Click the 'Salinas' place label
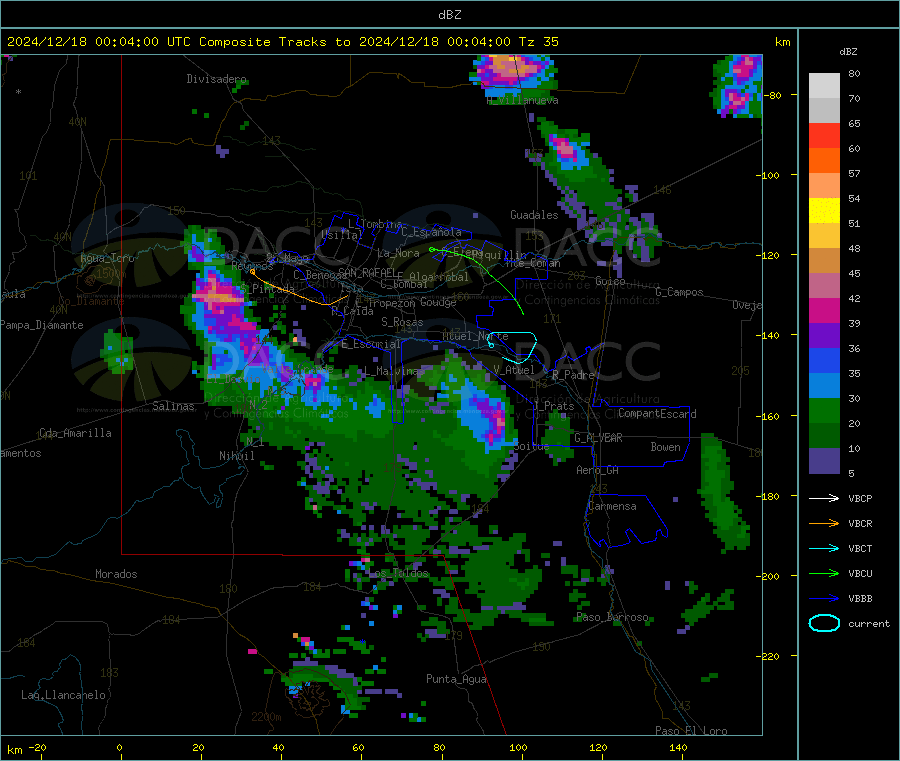 173,406
